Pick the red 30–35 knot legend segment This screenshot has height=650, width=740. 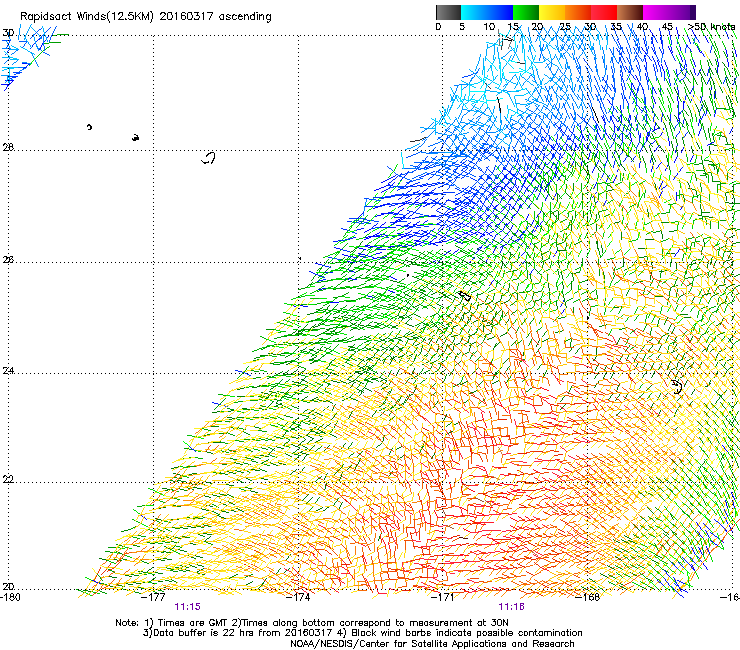(x=604, y=12)
